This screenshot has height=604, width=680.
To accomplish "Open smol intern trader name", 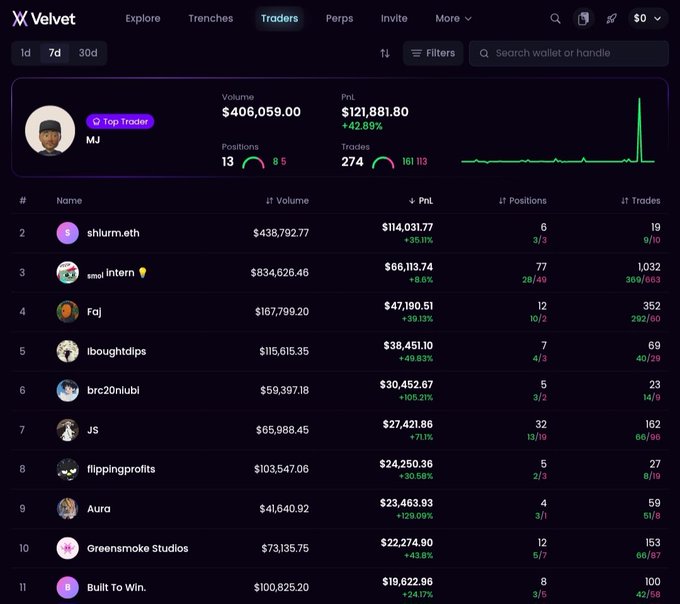I will [x=117, y=273].
